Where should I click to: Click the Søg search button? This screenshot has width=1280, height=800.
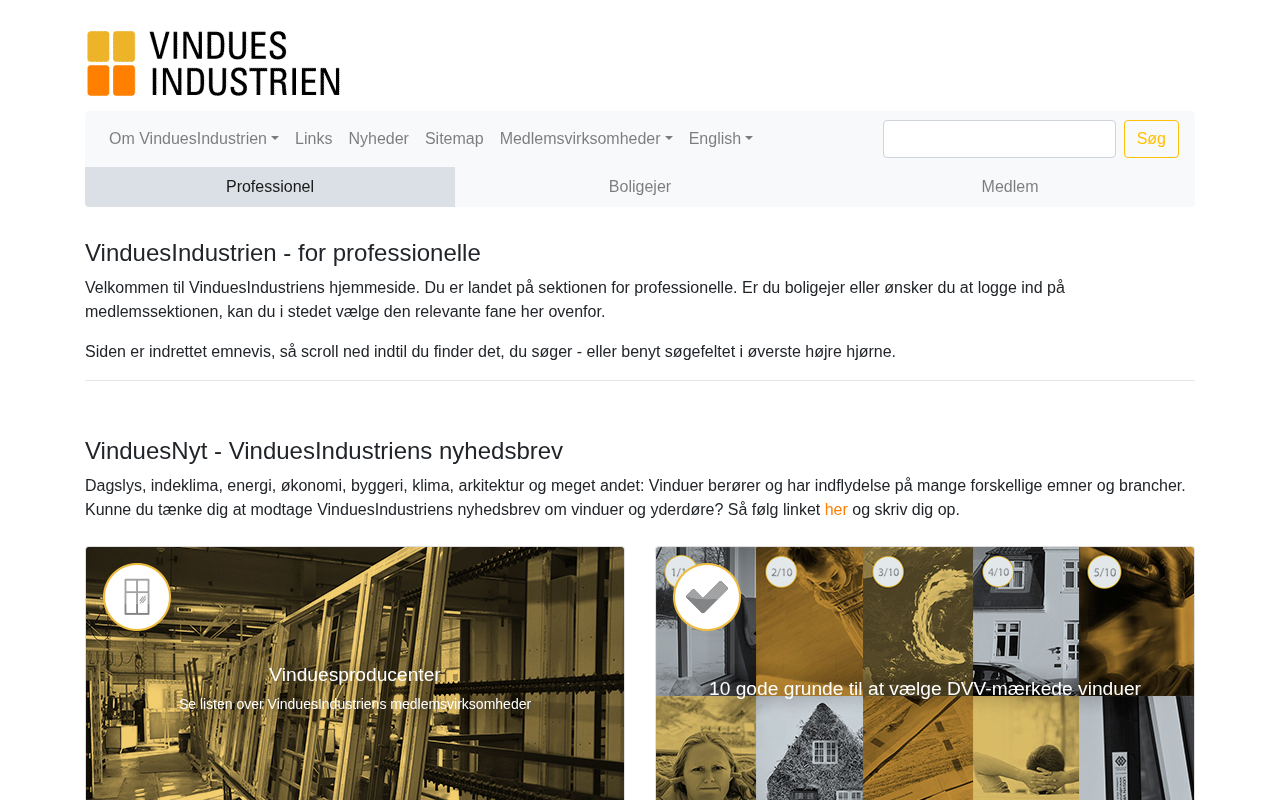1151,139
